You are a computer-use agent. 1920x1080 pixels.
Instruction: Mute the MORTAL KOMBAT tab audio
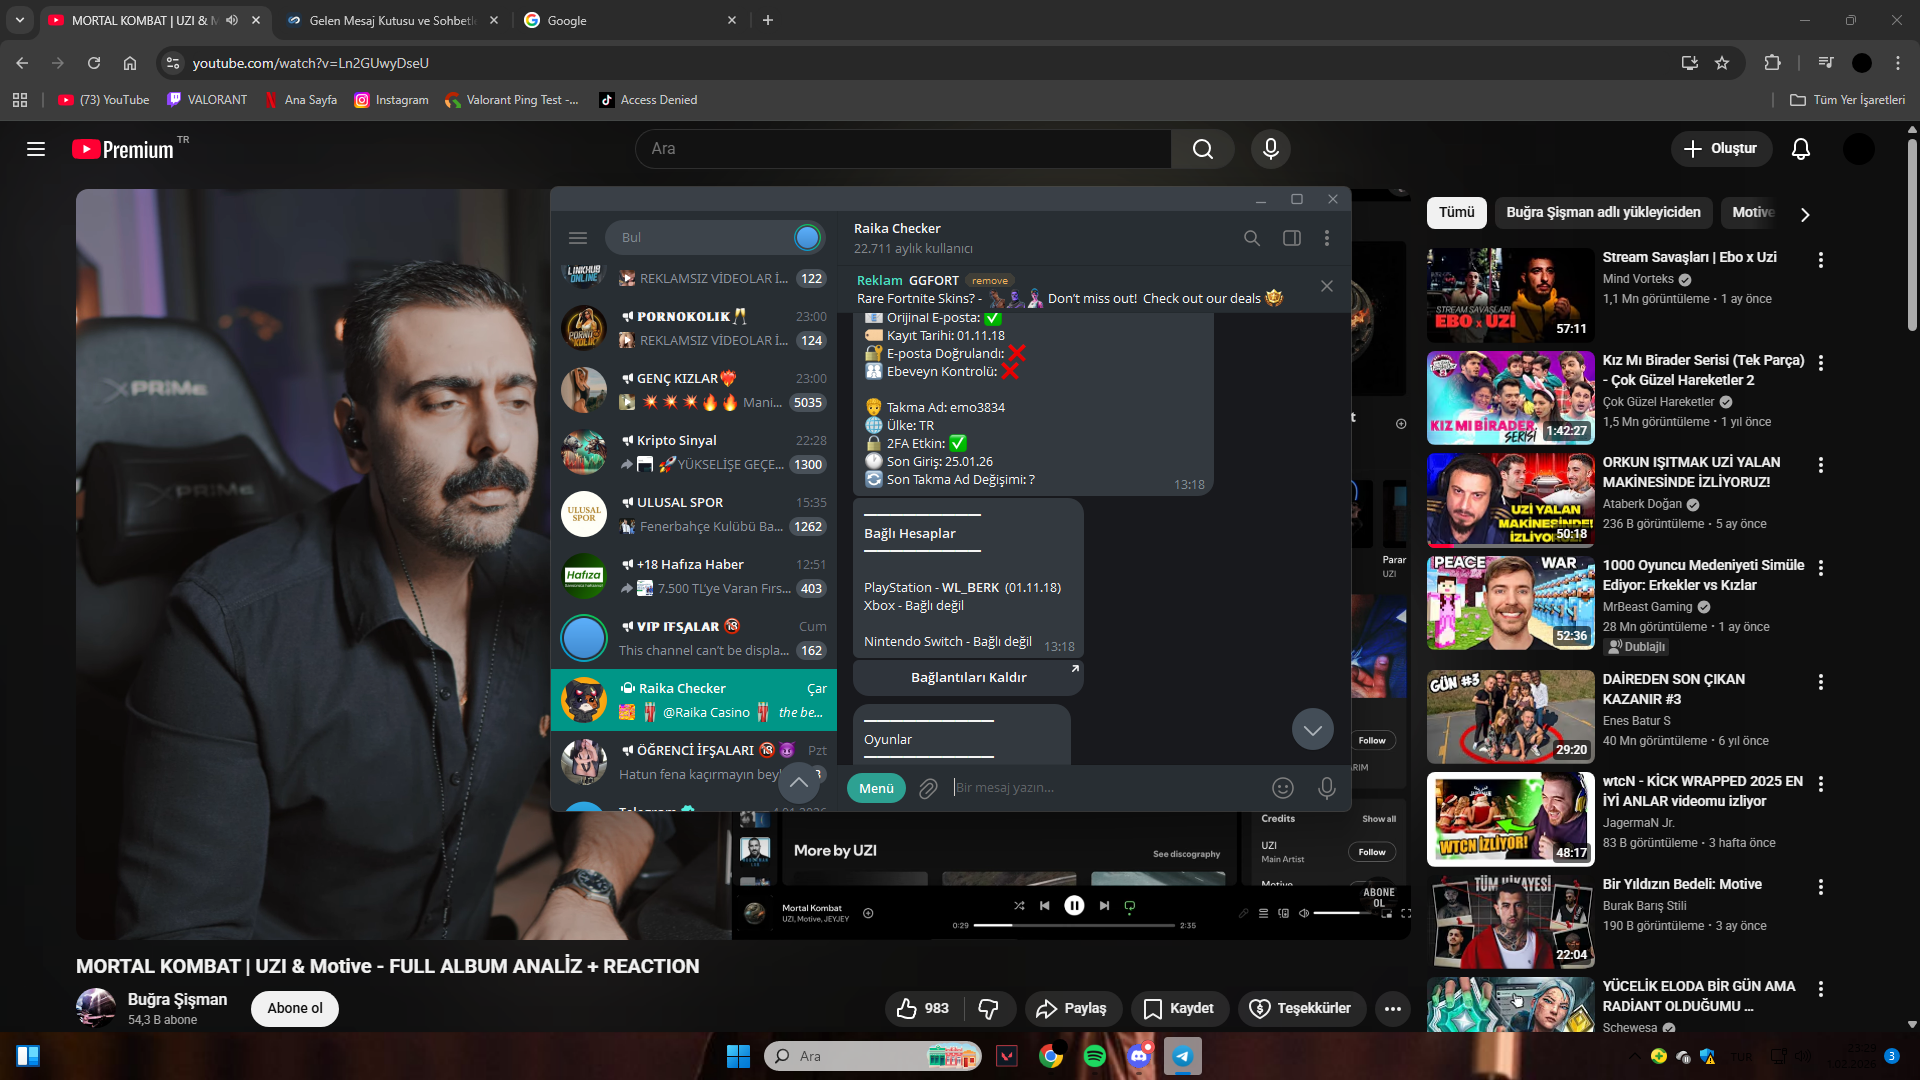click(232, 20)
